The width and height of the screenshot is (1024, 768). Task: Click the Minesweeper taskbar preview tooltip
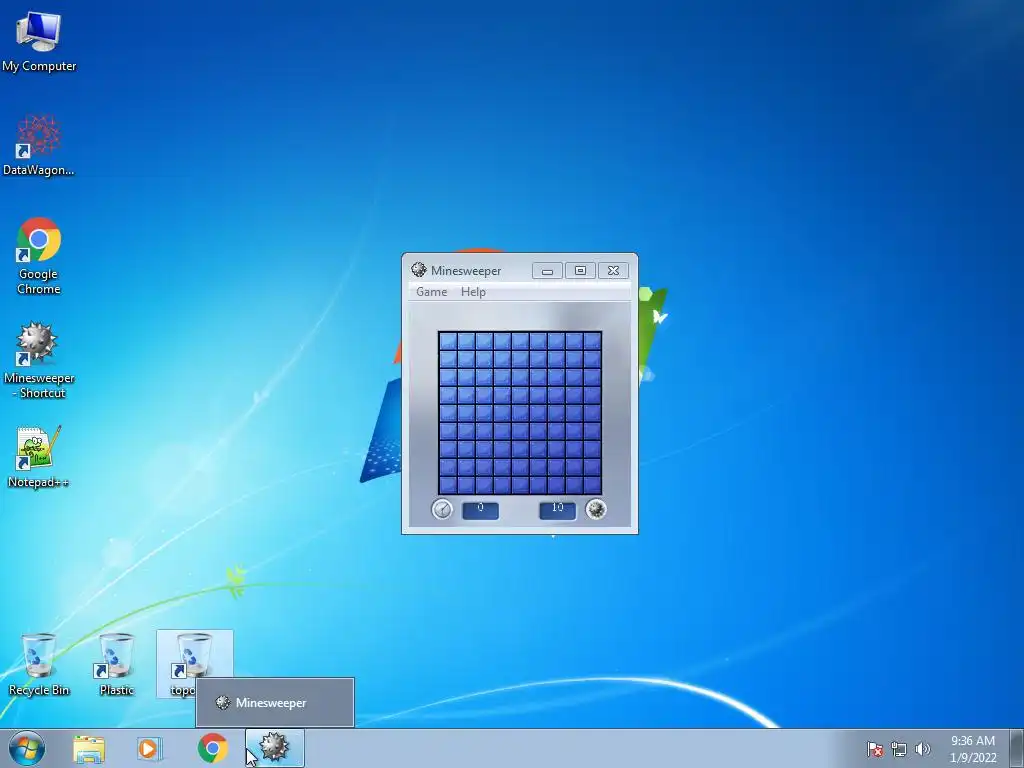[275, 703]
